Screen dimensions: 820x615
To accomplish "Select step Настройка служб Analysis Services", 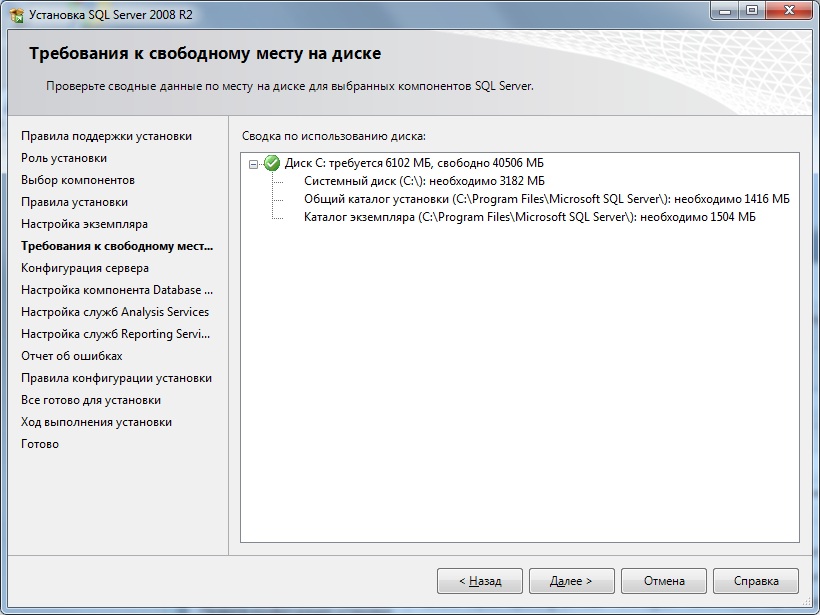I will pyautogui.click(x=115, y=312).
